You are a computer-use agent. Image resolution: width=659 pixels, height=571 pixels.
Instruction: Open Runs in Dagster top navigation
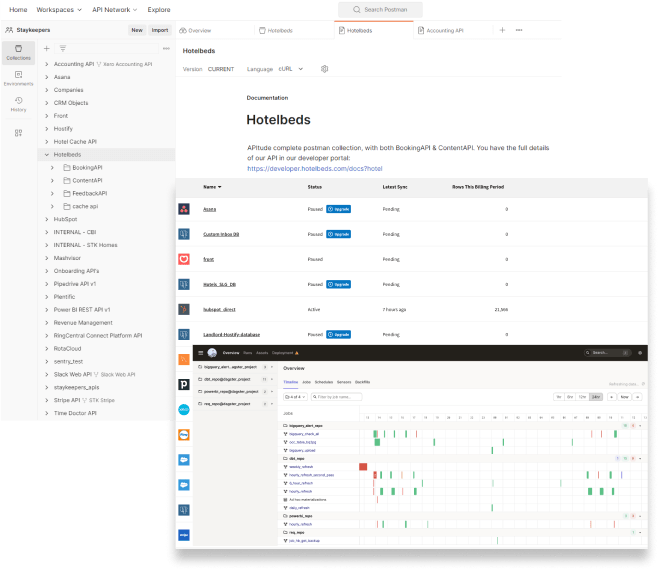[x=248, y=353]
